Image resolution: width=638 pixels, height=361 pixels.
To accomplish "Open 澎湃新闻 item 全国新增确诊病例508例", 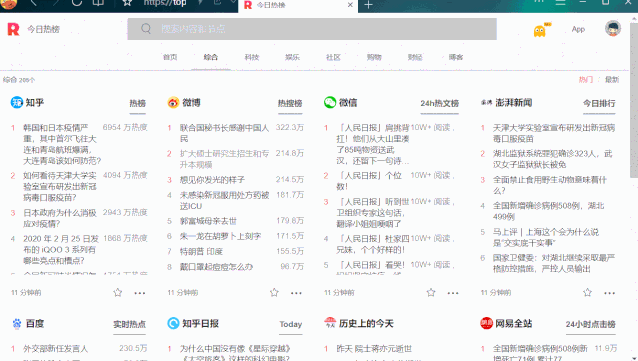I will tap(548, 211).
